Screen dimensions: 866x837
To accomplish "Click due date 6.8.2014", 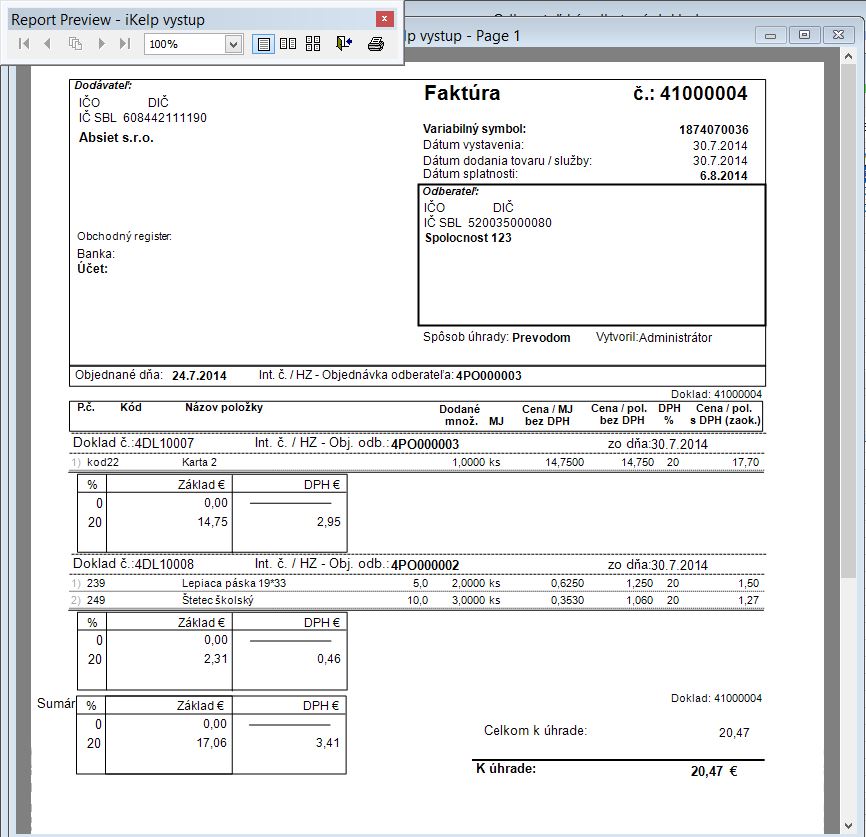I will [x=724, y=176].
